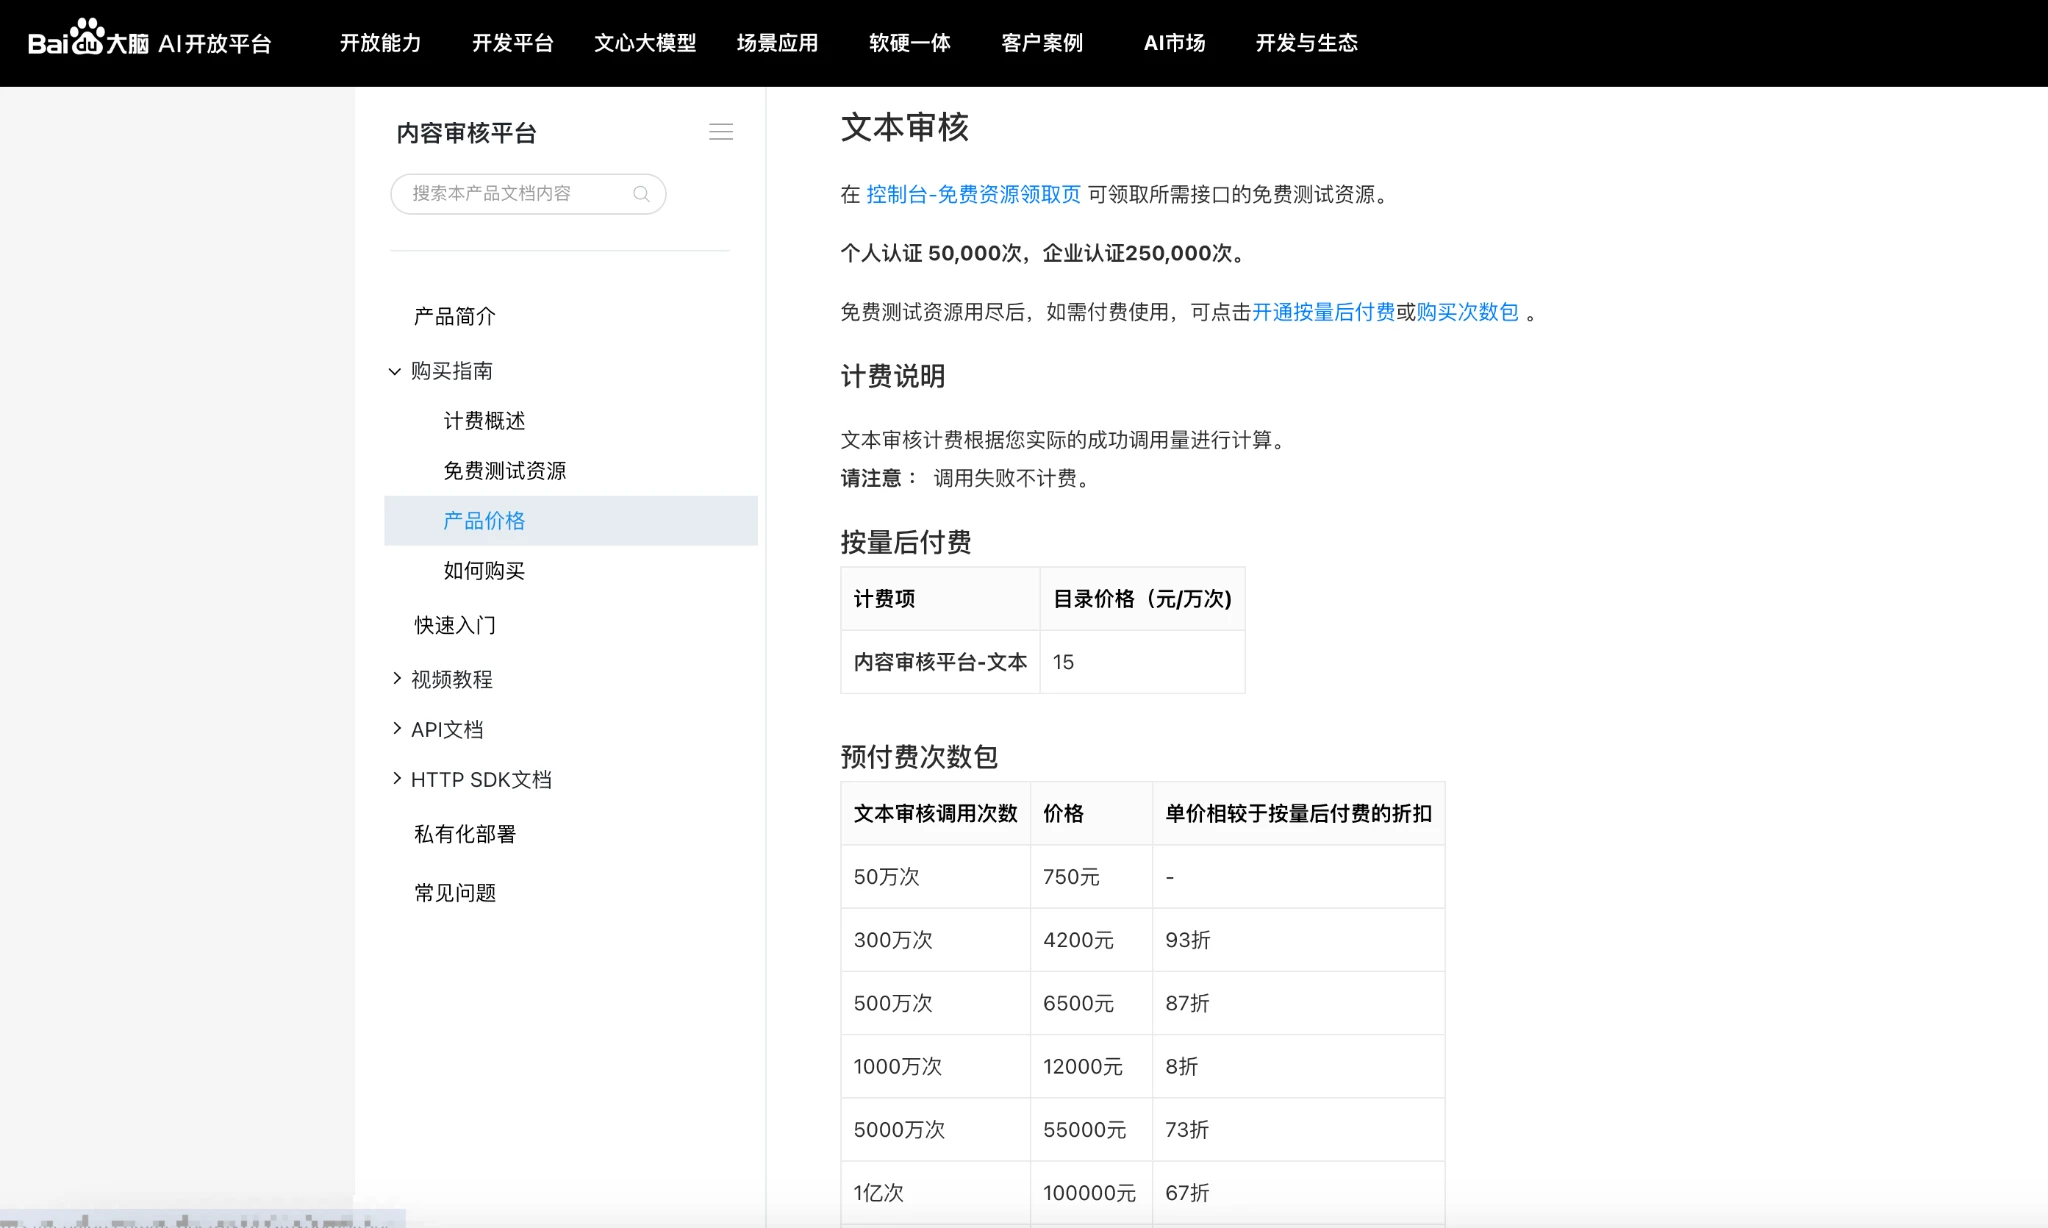2048x1228 pixels.
Task: Click the search magnifier icon
Action: (x=641, y=194)
